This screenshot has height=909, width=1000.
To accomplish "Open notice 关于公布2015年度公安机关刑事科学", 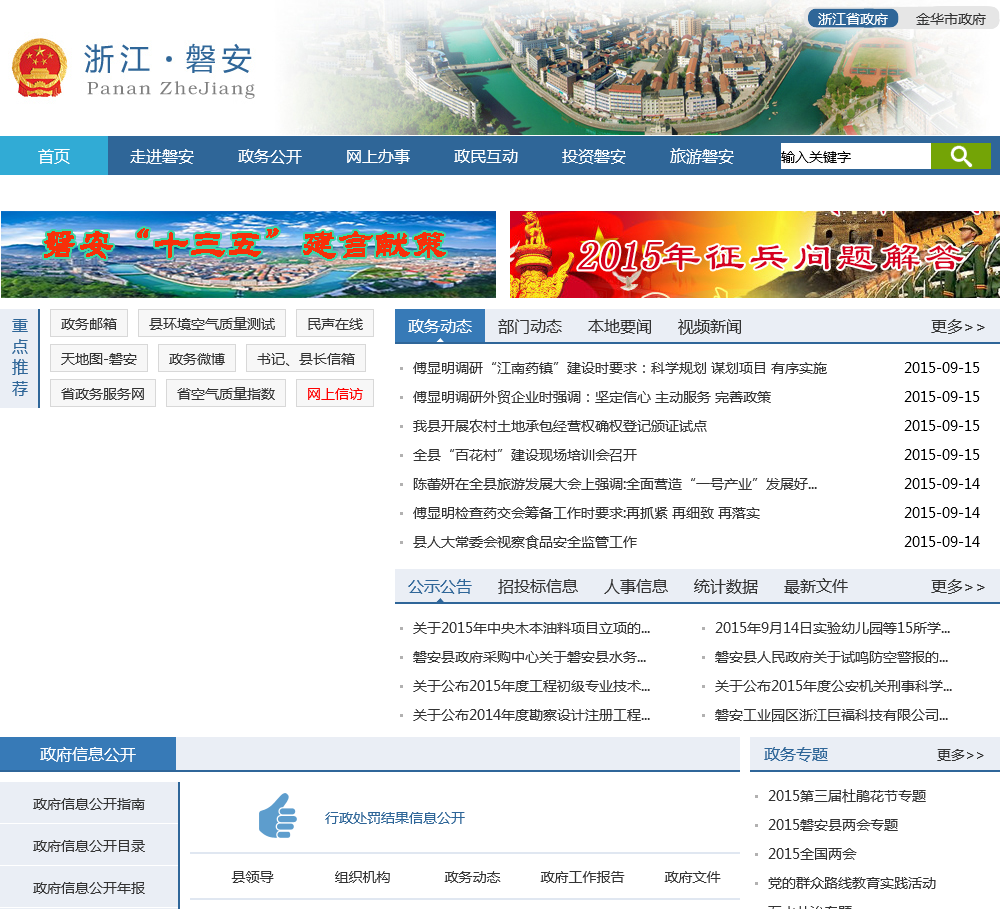I will point(834,686).
